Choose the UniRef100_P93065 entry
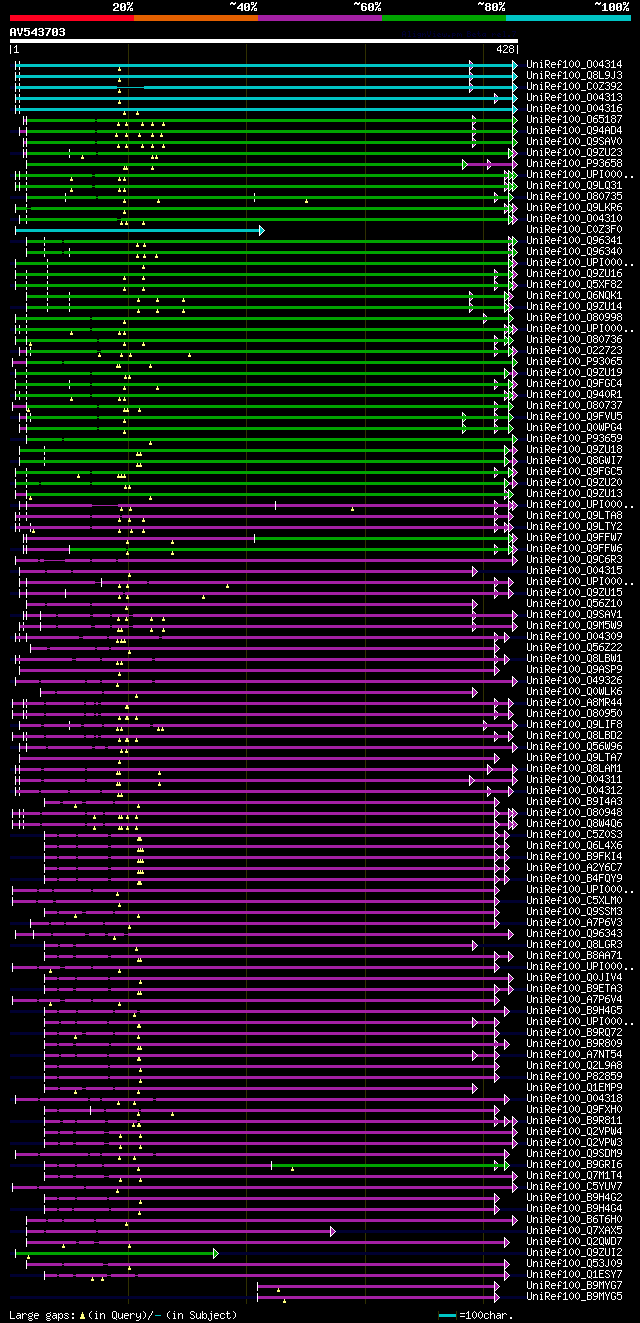Image resolution: width=640 pixels, height=1323 pixels. [575, 362]
